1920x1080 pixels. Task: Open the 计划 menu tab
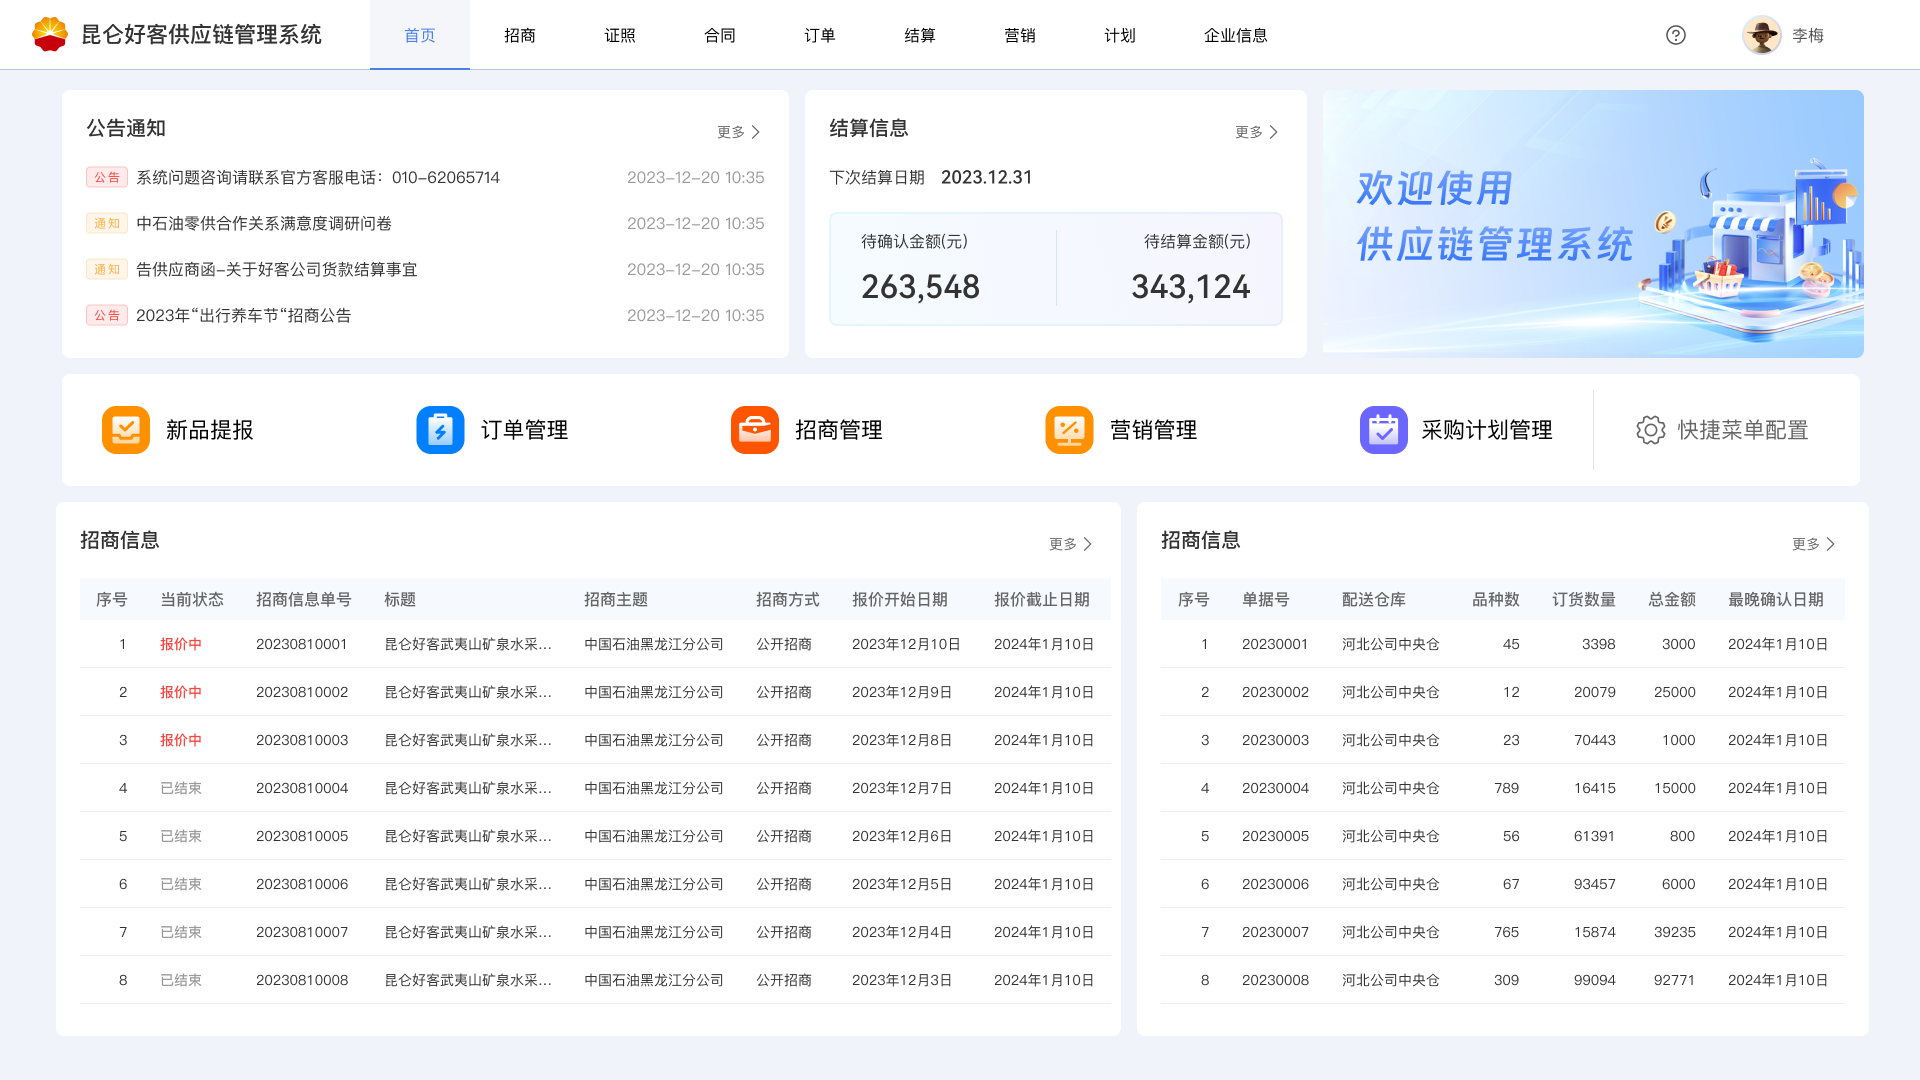[x=1120, y=35]
